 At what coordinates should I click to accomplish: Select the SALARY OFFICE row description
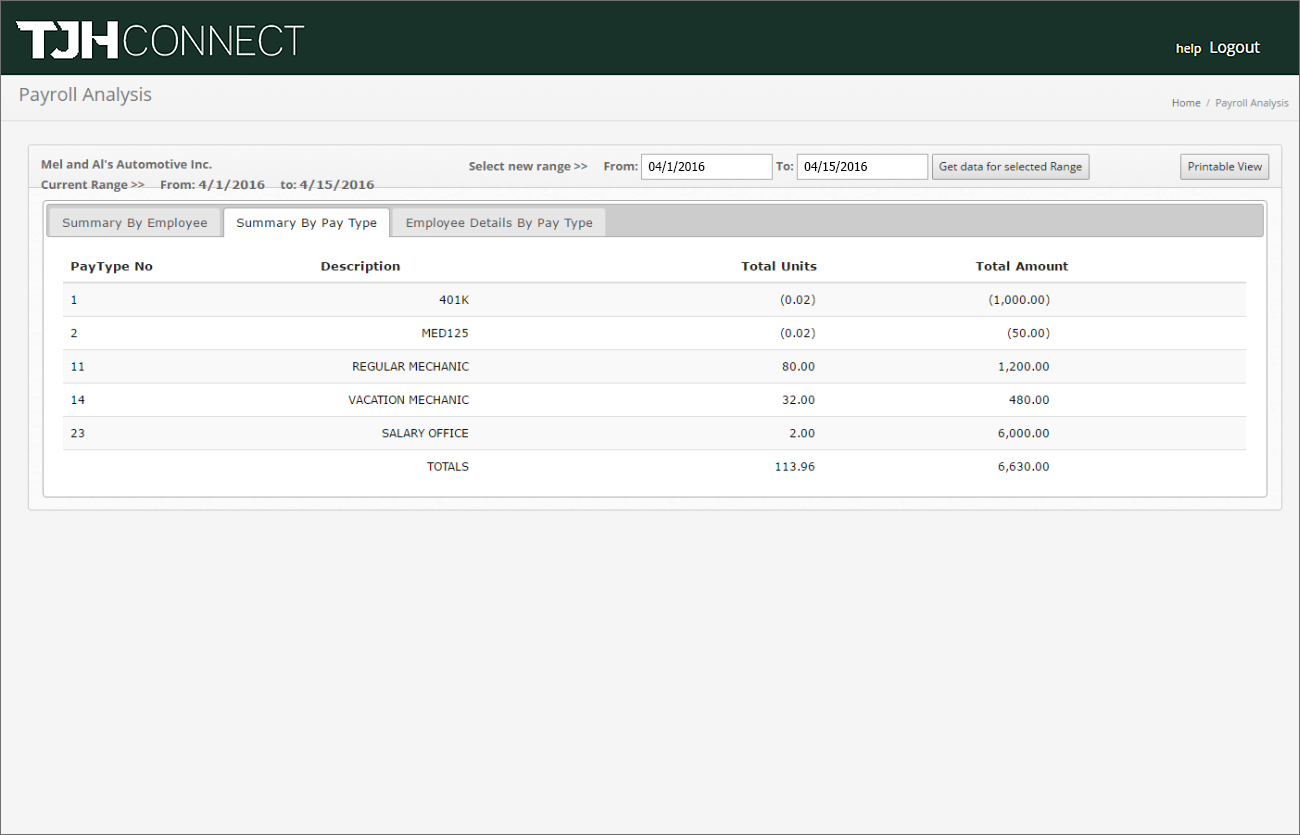pyautogui.click(x=425, y=434)
